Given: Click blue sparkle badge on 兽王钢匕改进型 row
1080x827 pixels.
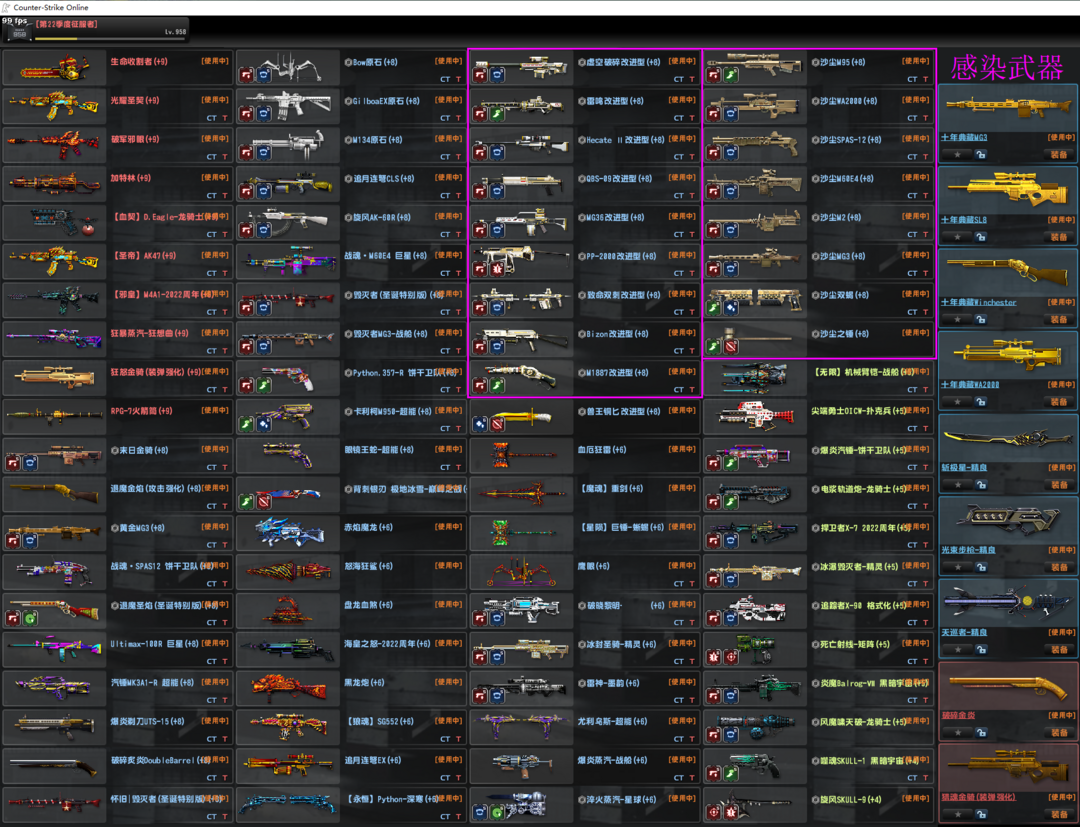Looking at the screenshot, I should coord(480,424).
